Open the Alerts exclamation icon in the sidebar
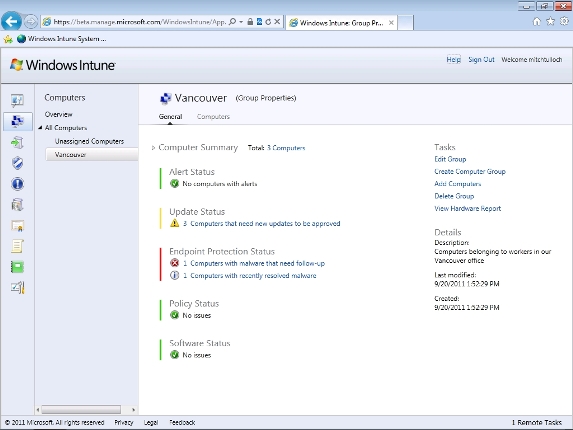The height and width of the screenshot is (430, 573). point(17,184)
